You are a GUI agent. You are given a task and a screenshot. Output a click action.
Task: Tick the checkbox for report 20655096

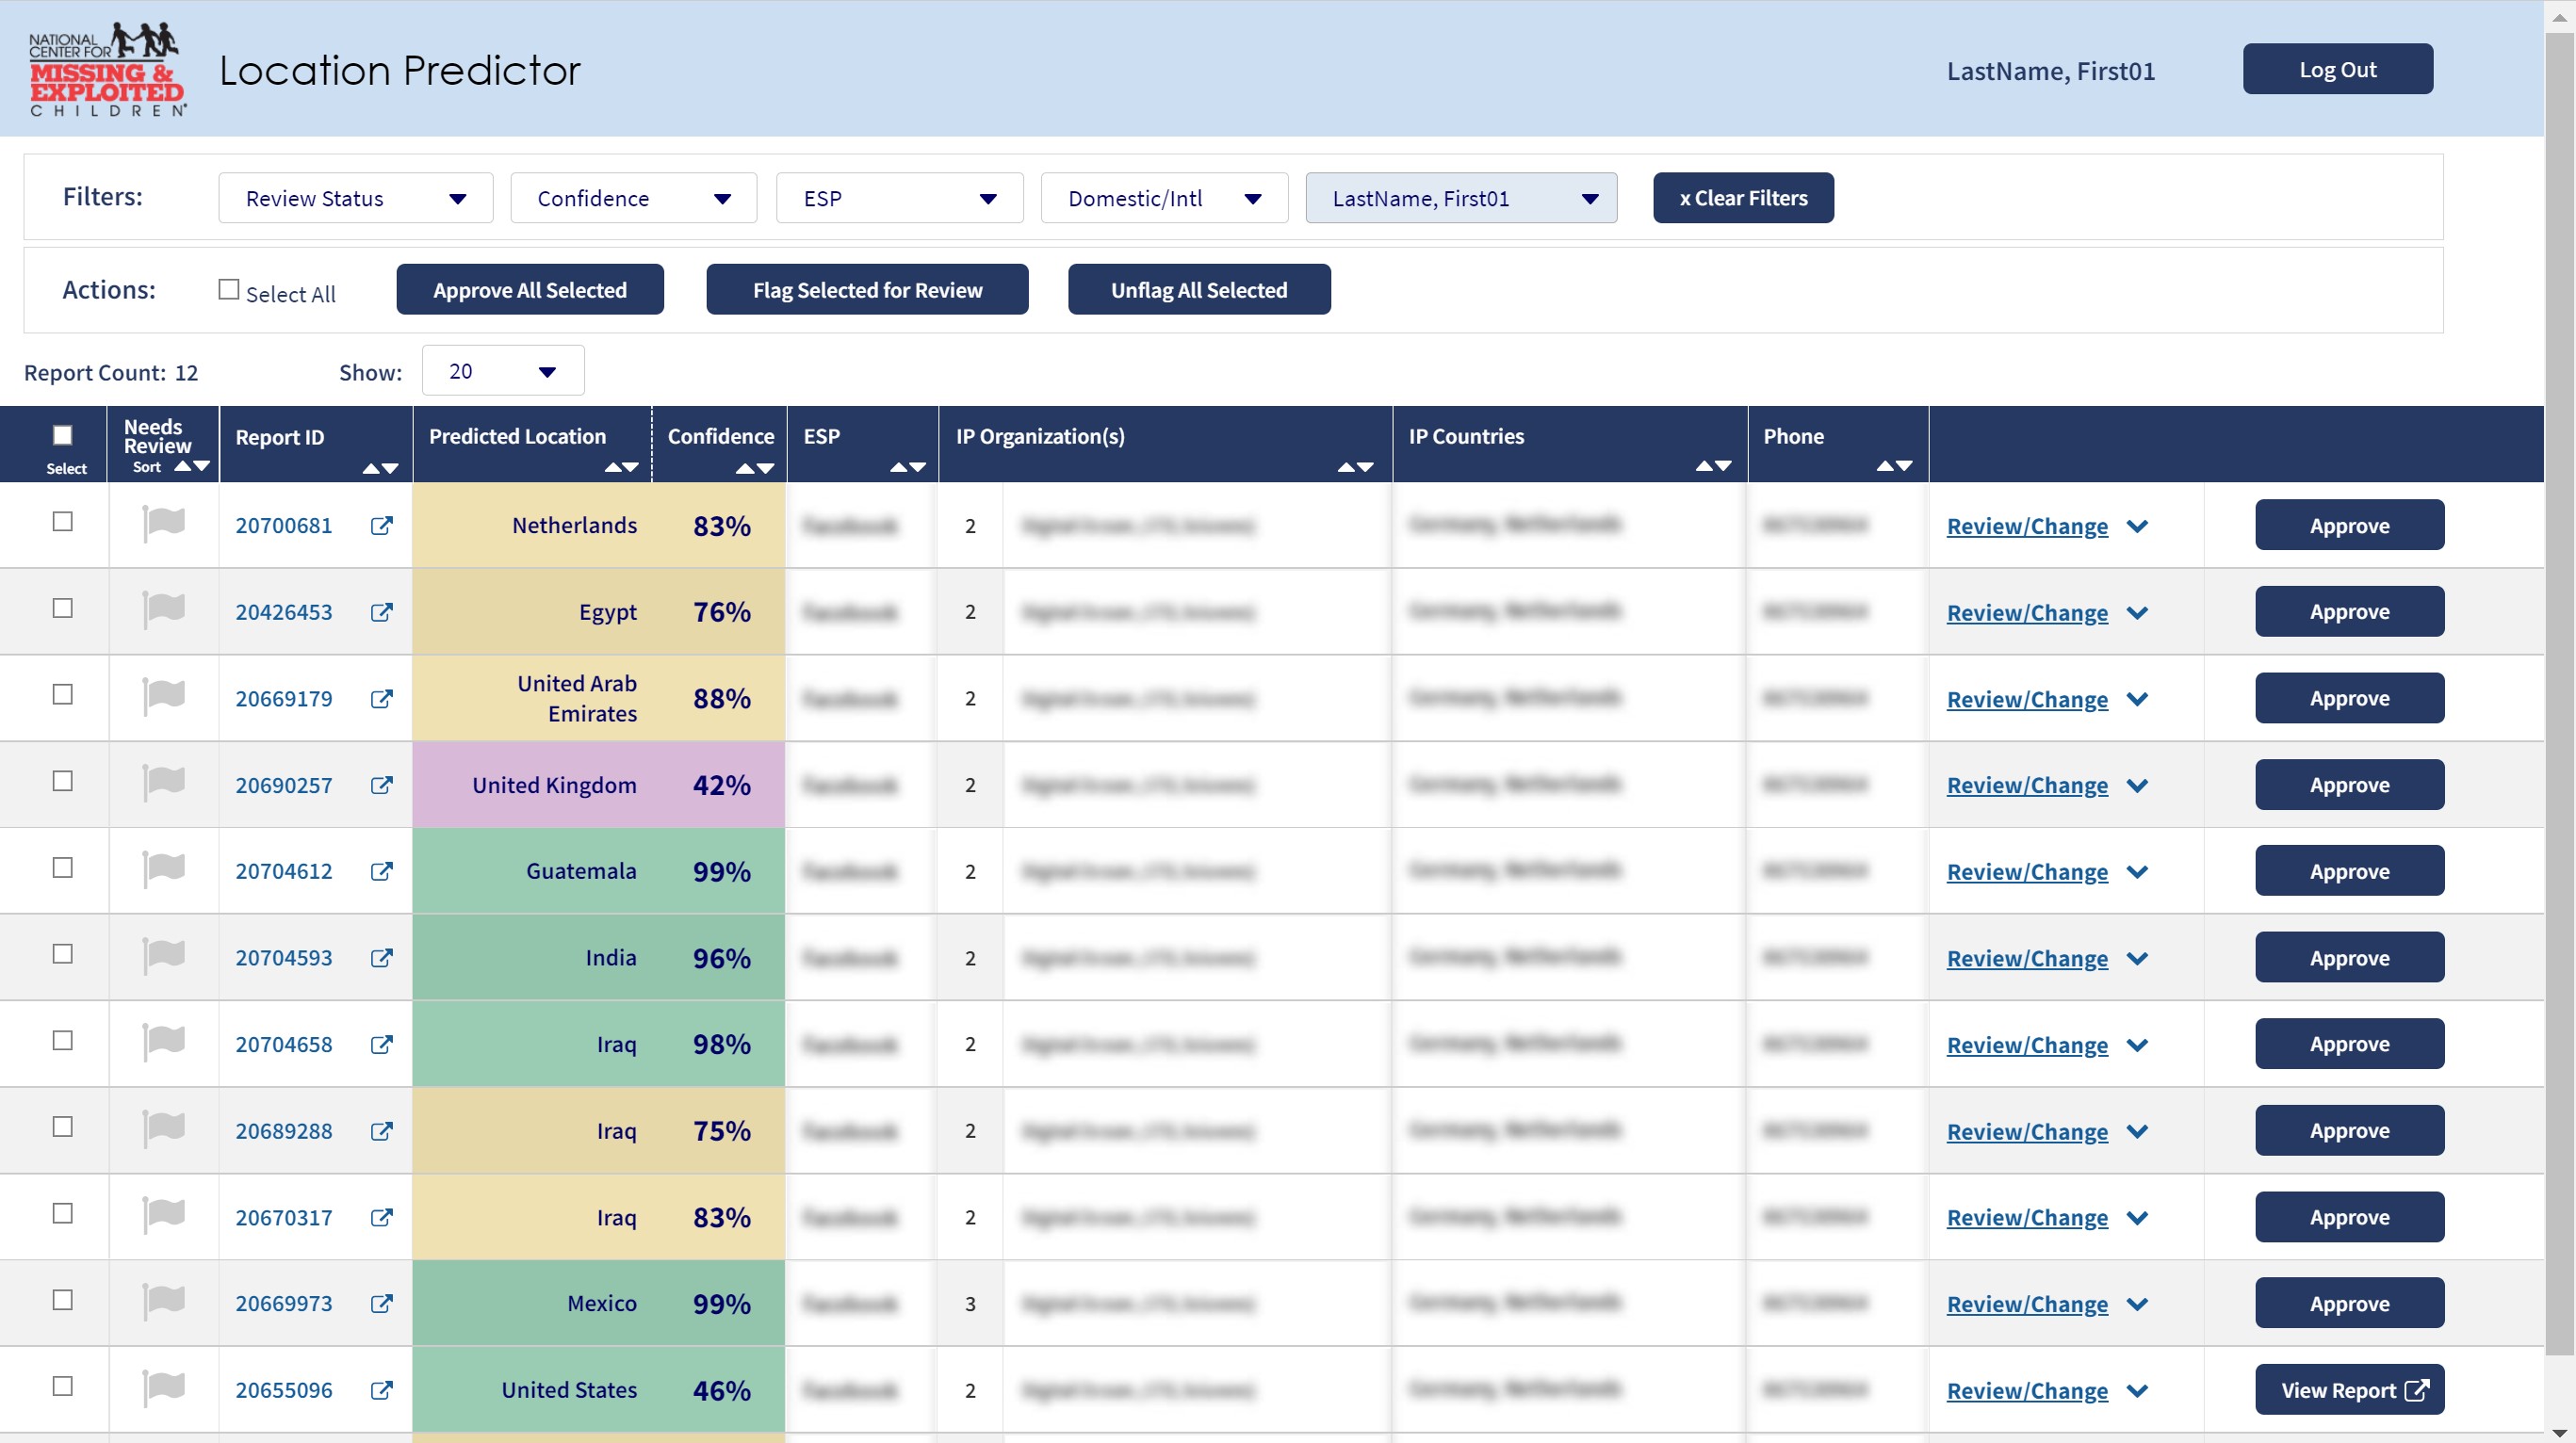(x=63, y=1385)
